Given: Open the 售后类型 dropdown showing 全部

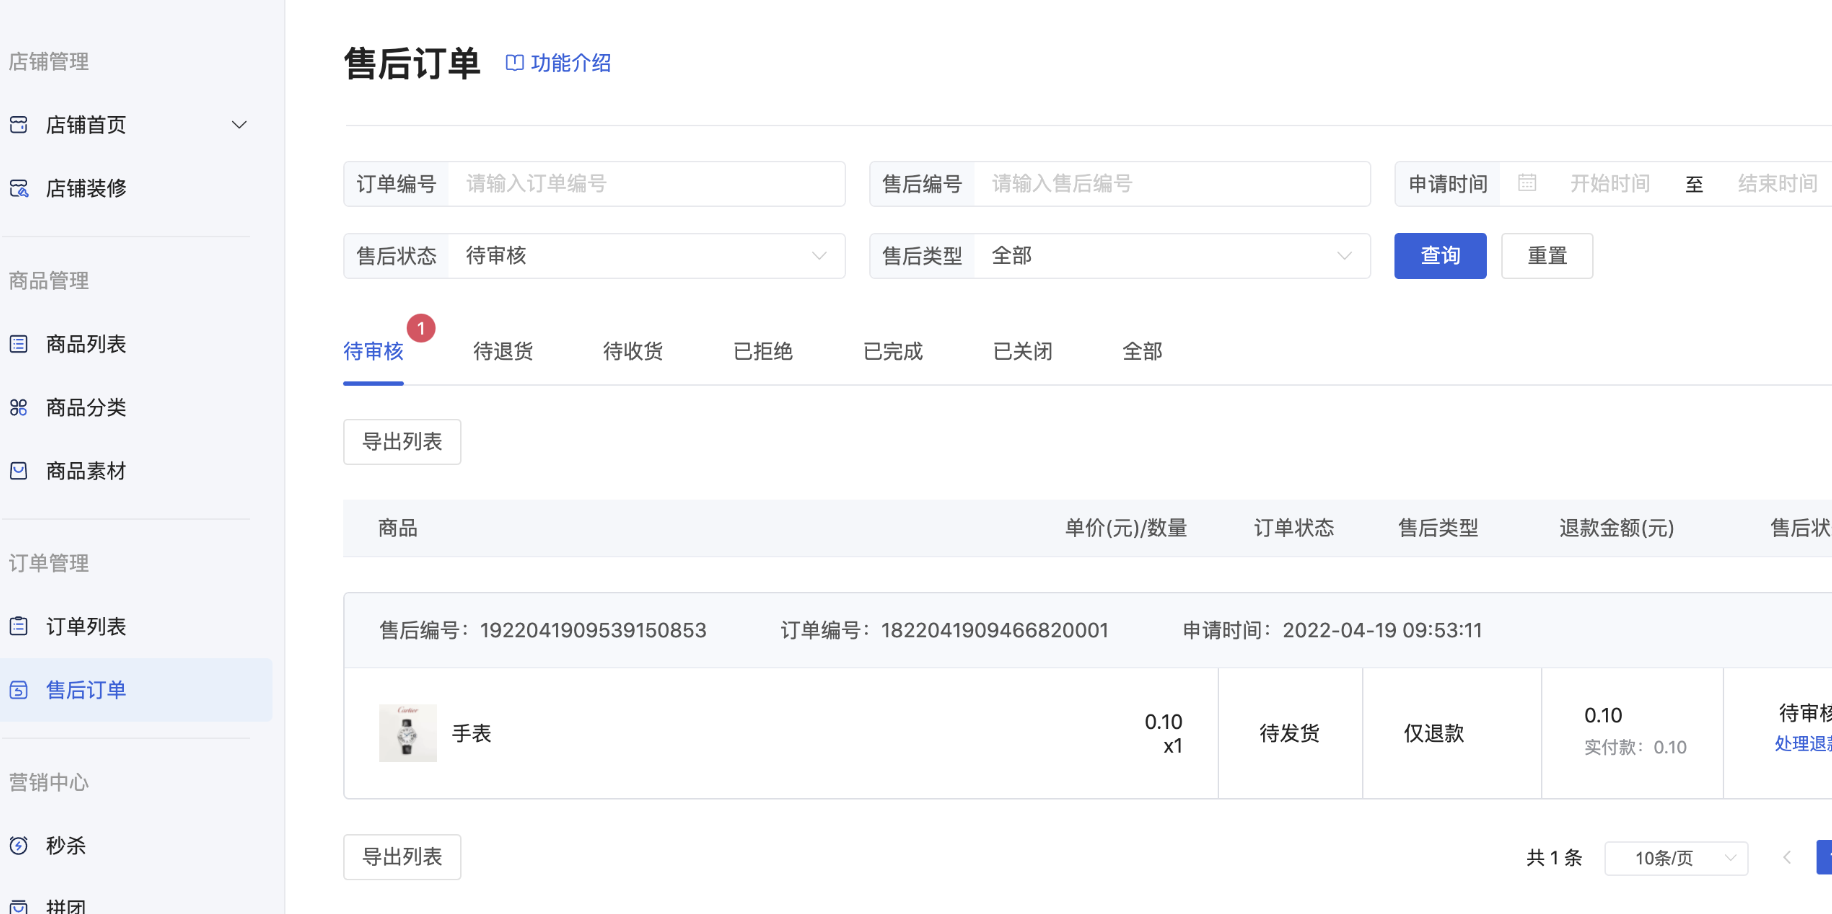Looking at the screenshot, I should coord(1172,256).
